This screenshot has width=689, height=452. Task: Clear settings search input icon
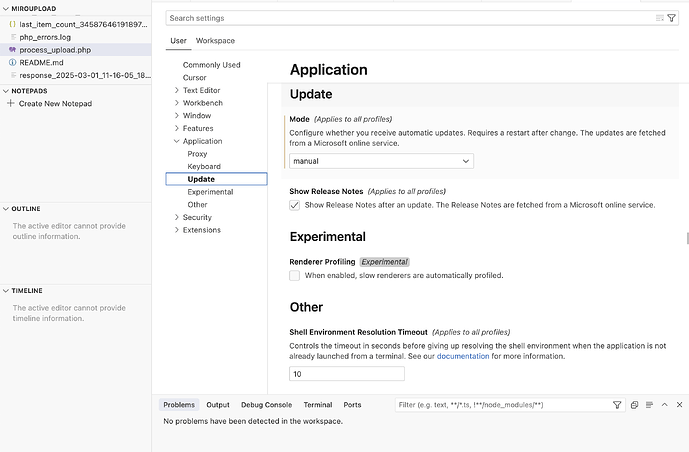point(659,18)
